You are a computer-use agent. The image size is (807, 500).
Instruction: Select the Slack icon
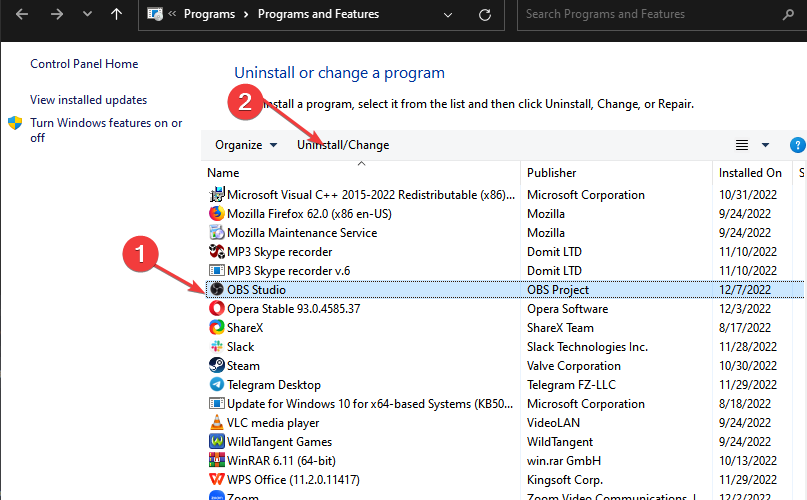(217, 347)
